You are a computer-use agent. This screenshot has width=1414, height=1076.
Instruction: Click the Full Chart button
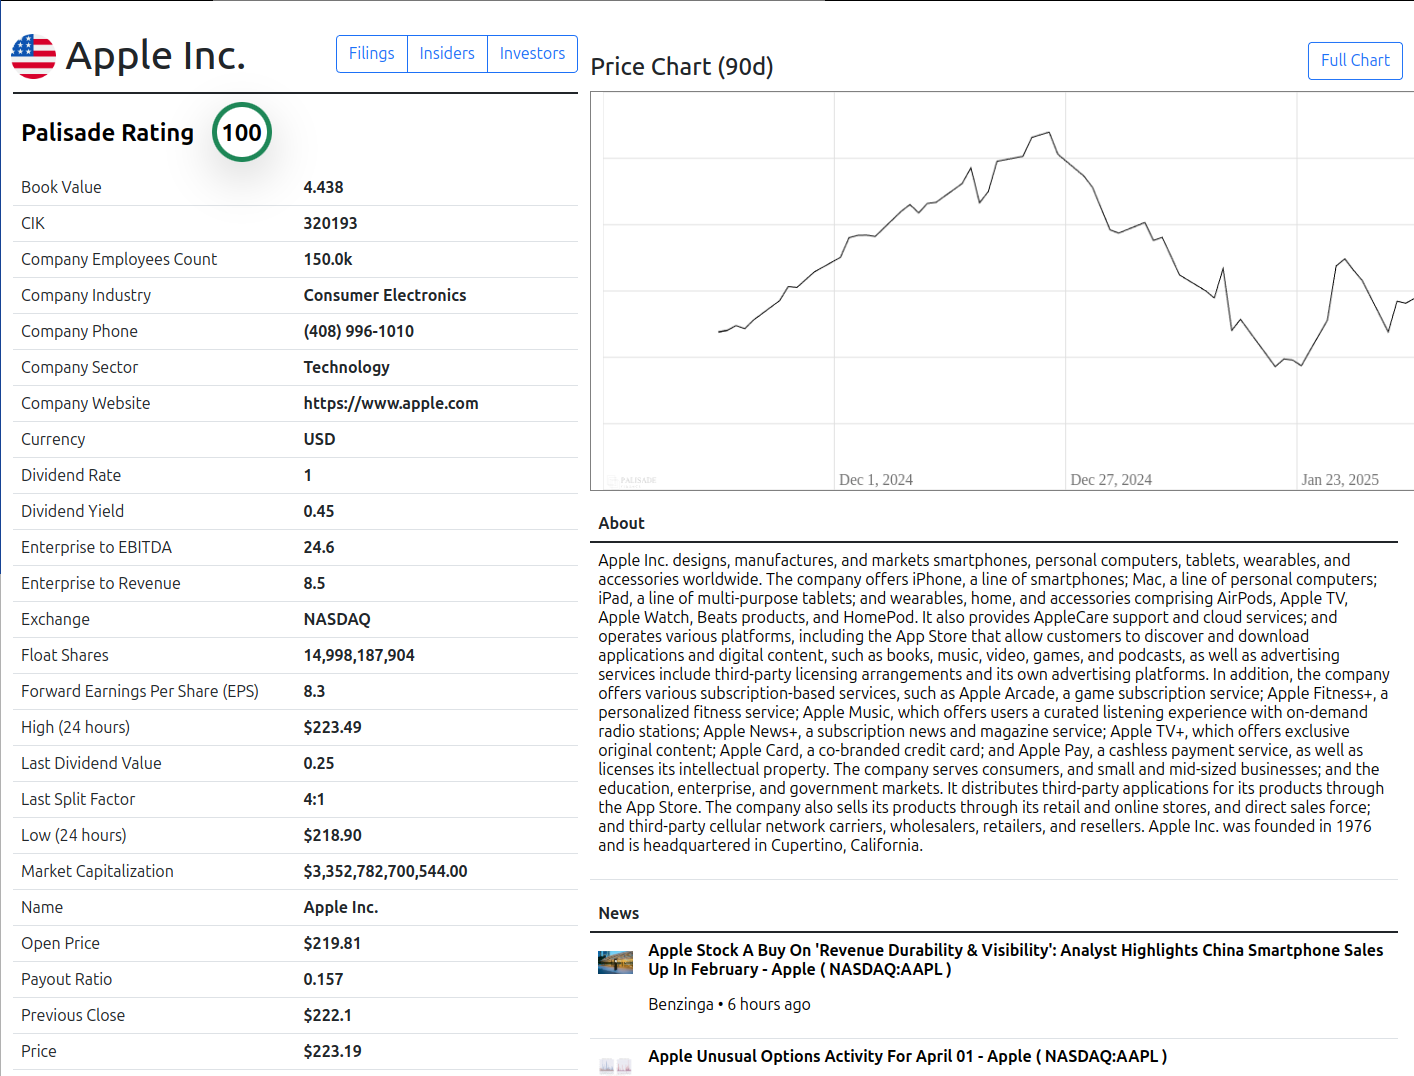pyautogui.click(x=1355, y=61)
